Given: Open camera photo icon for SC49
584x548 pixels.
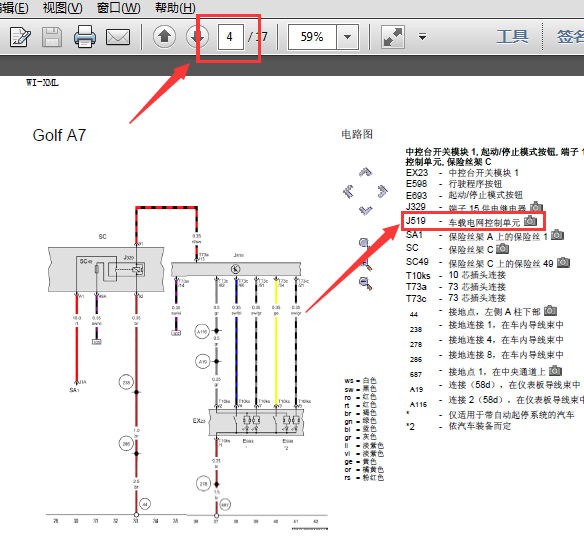Looking at the screenshot, I should (x=564, y=262).
